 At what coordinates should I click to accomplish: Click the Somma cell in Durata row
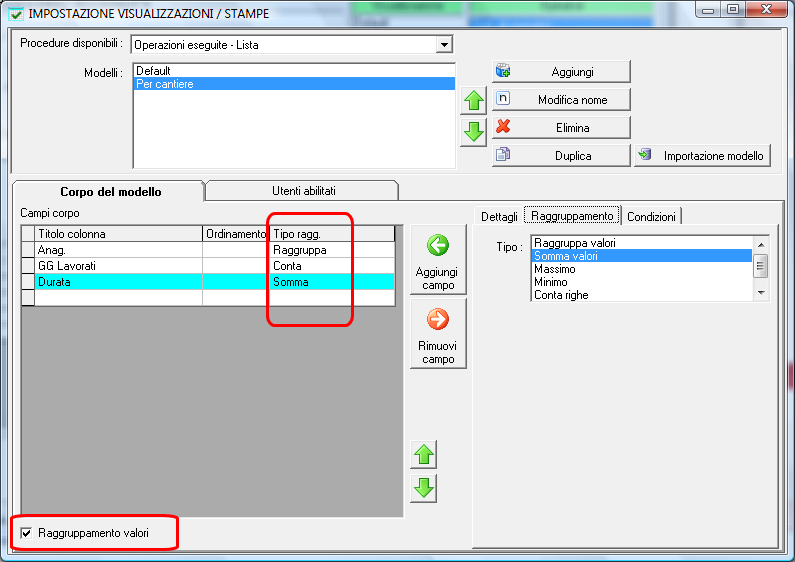pyautogui.click(x=332, y=282)
